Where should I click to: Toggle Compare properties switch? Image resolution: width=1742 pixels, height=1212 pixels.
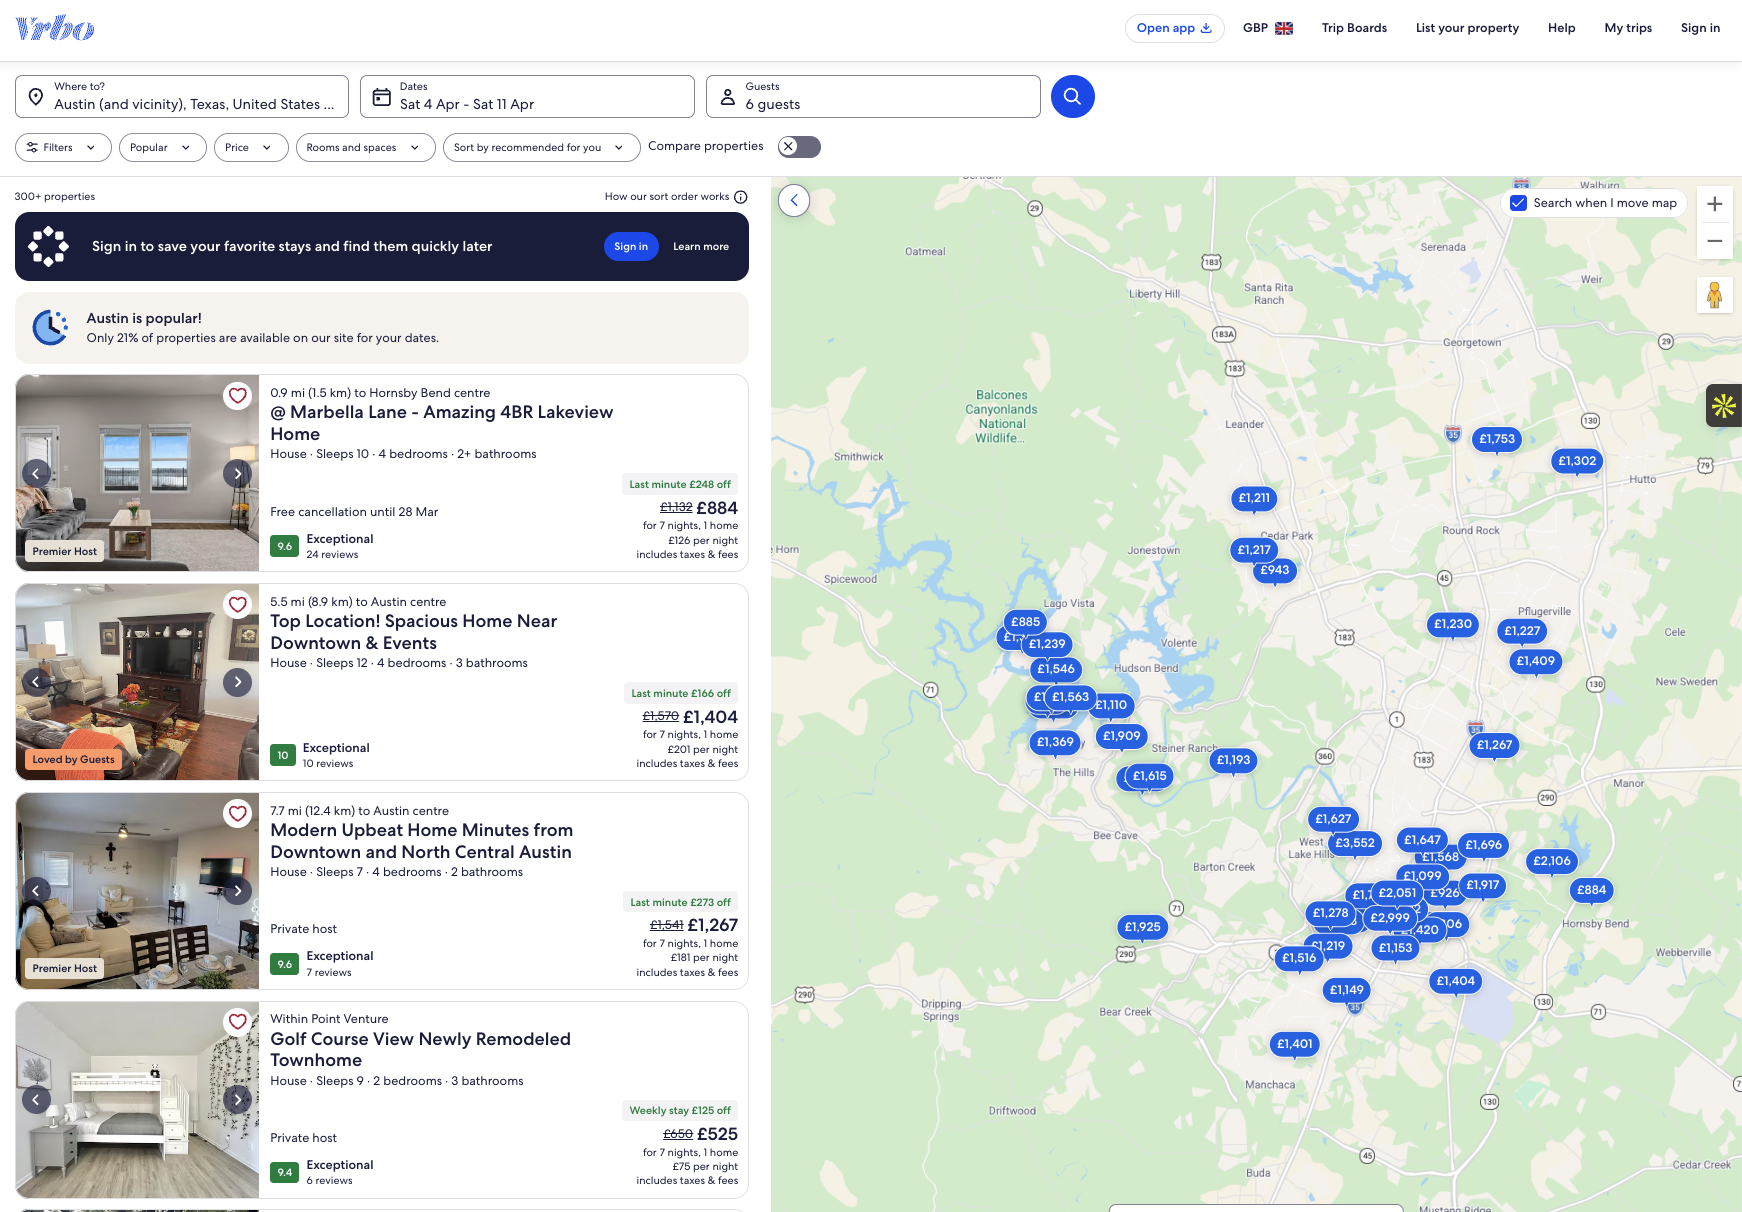tap(799, 147)
